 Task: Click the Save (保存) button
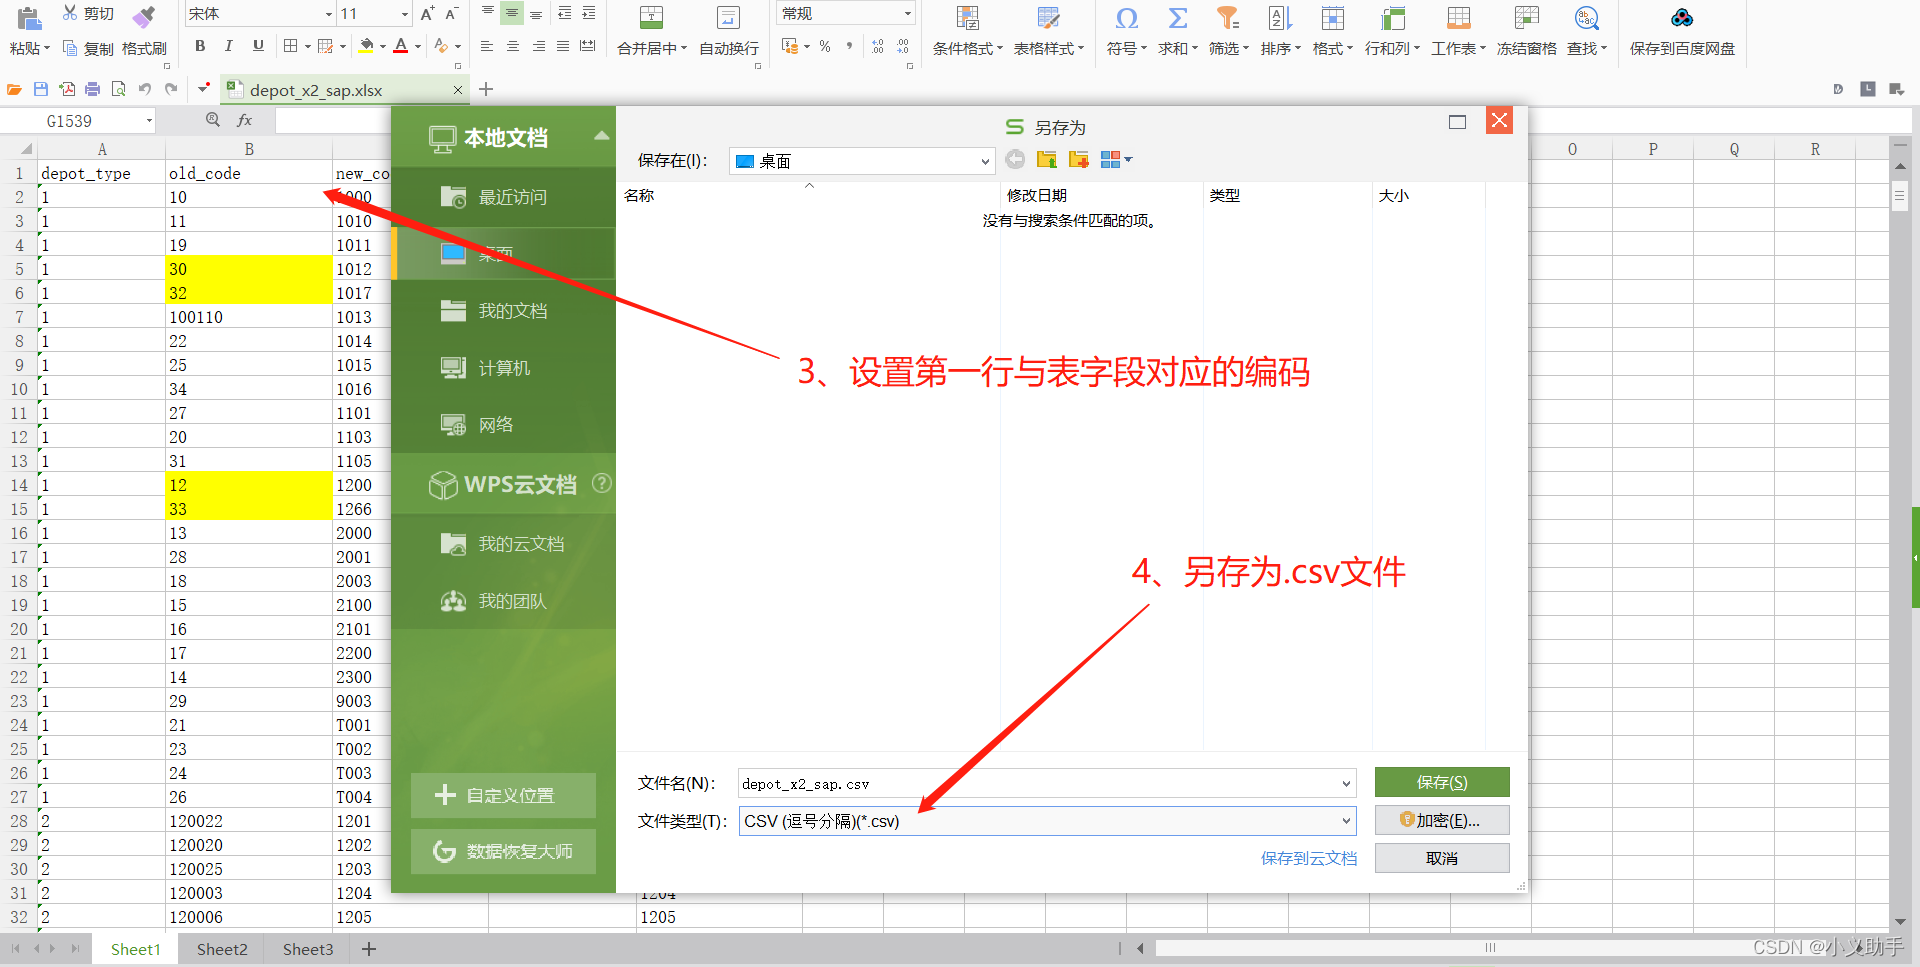click(1442, 782)
